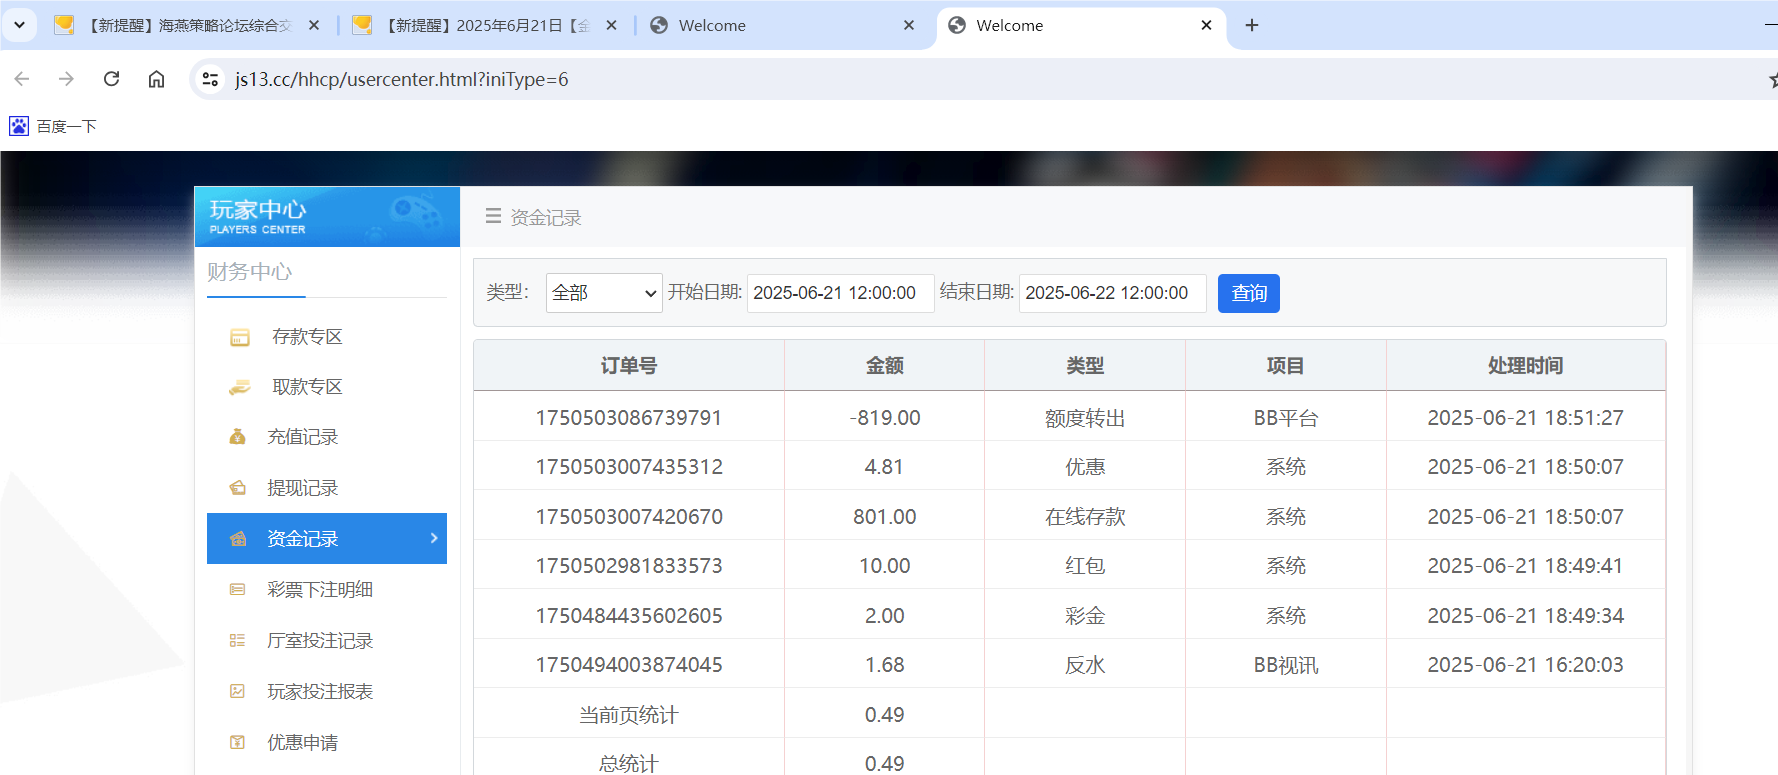The height and width of the screenshot is (775, 1778).
Task: Click the 开始日期 start date field
Action: click(x=839, y=293)
